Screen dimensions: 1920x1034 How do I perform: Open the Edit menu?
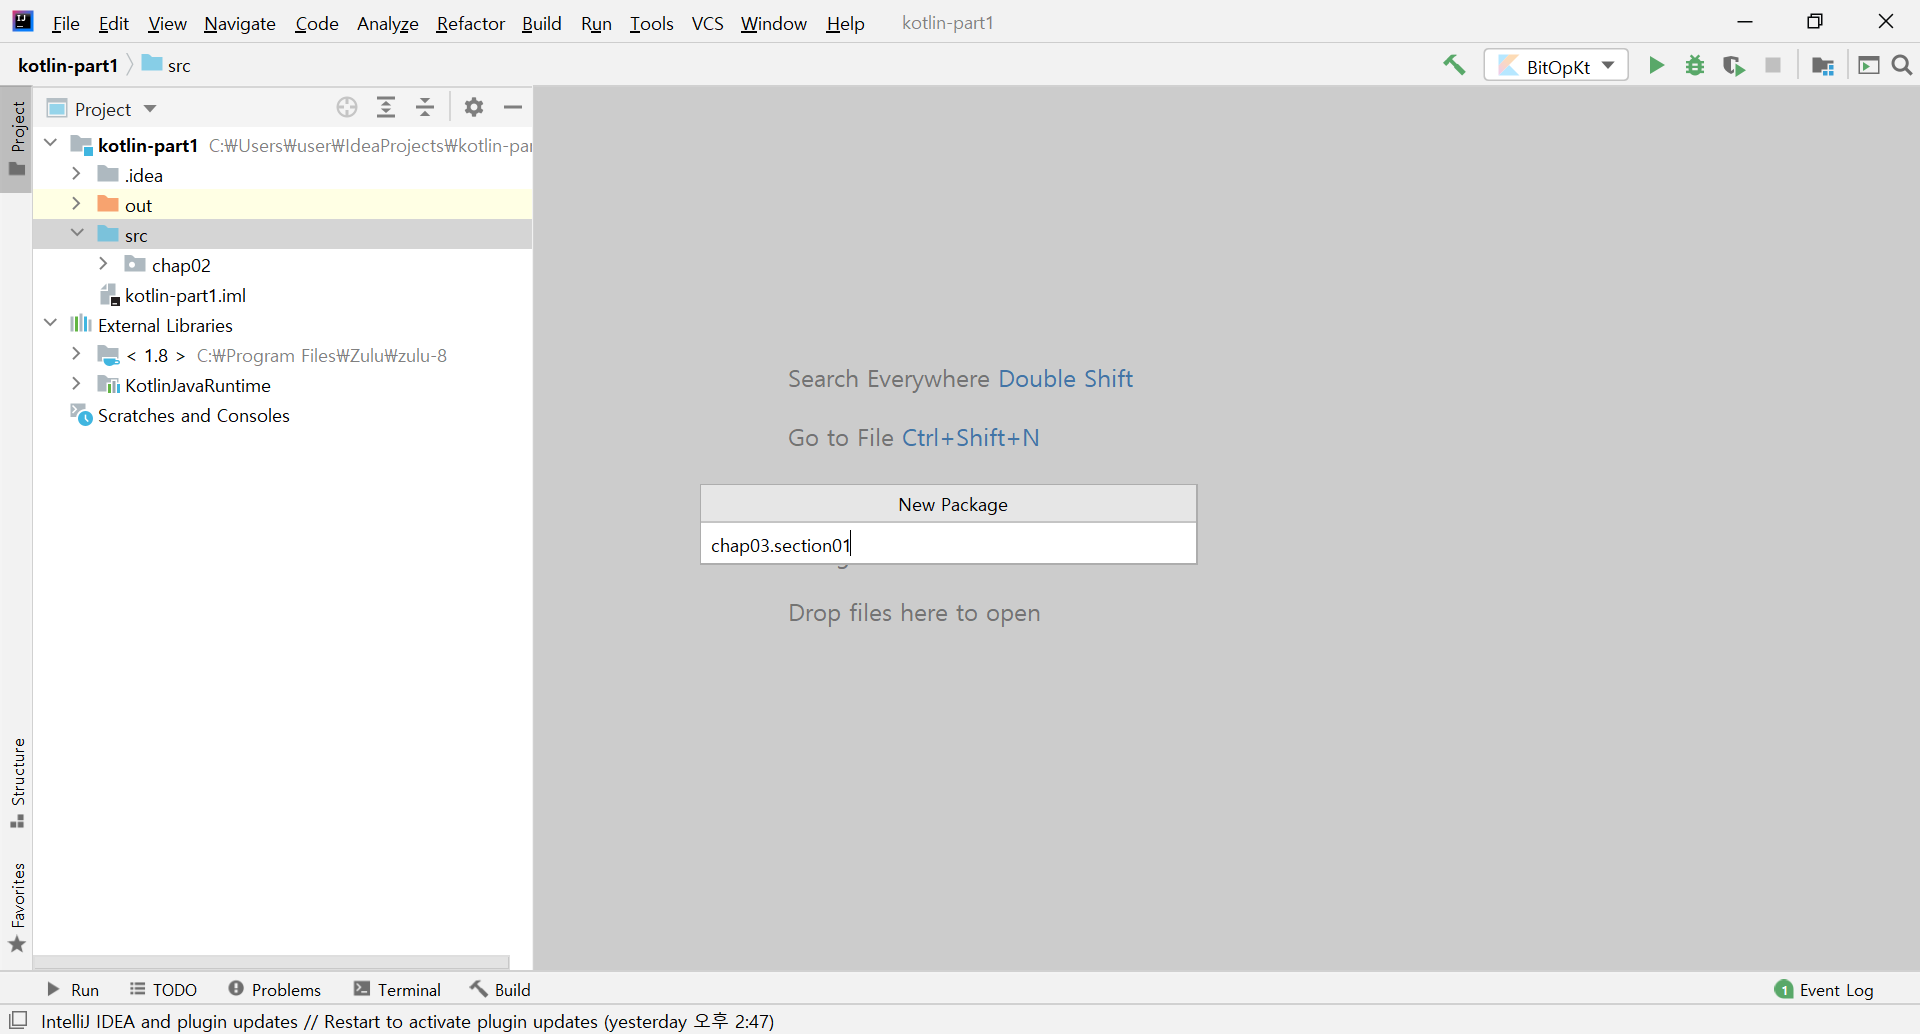tap(114, 23)
